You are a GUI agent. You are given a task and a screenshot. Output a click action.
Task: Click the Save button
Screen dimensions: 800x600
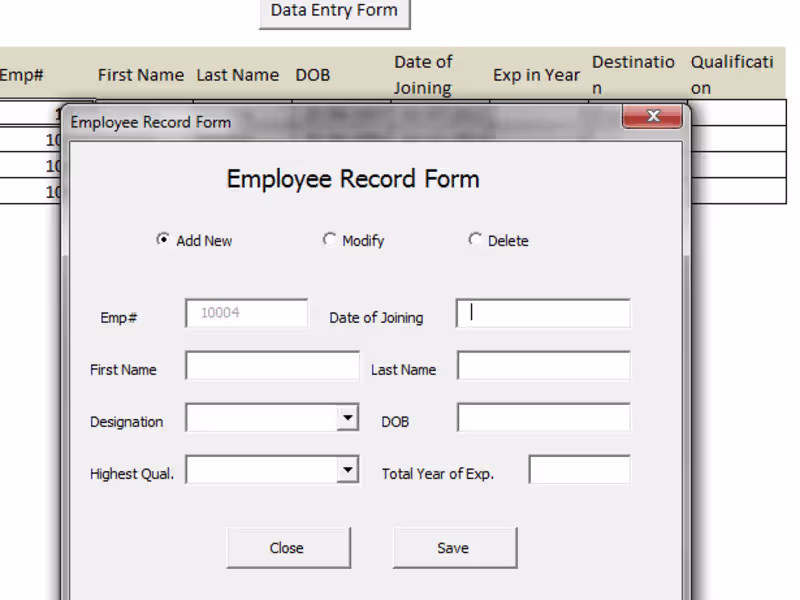(x=453, y=547)
